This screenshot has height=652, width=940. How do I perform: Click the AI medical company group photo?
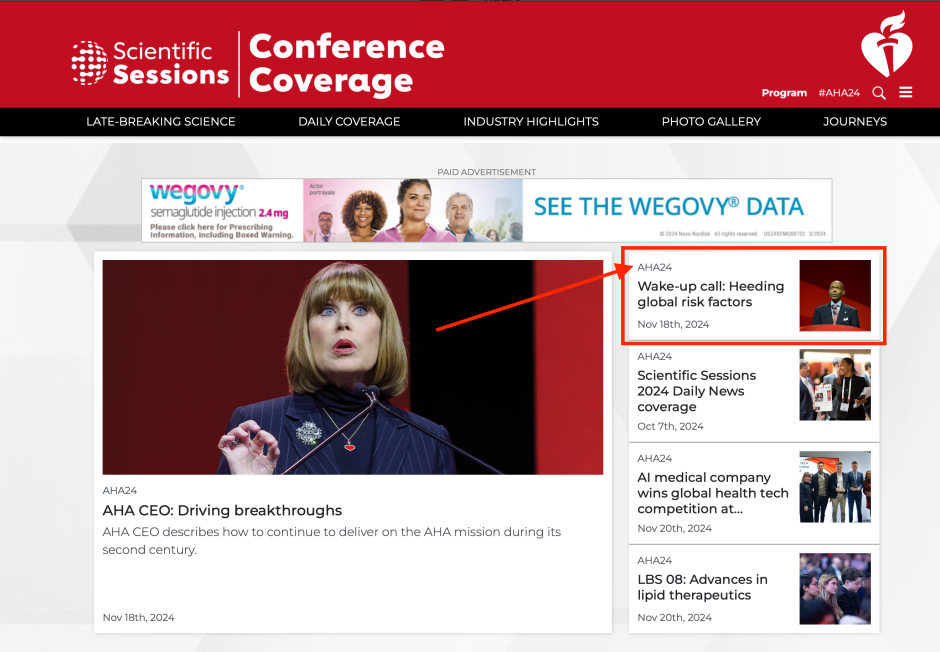[835, 487]
